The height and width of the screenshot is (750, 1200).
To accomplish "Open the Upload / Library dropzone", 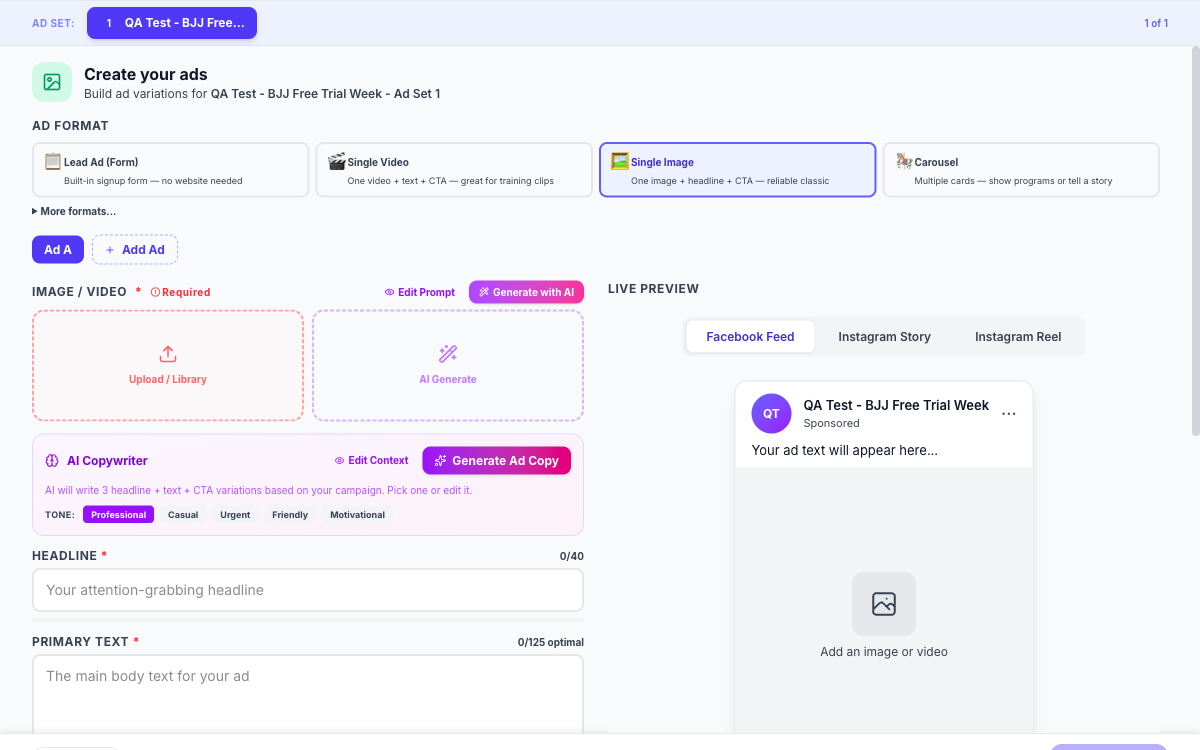I will click(168, 365).
